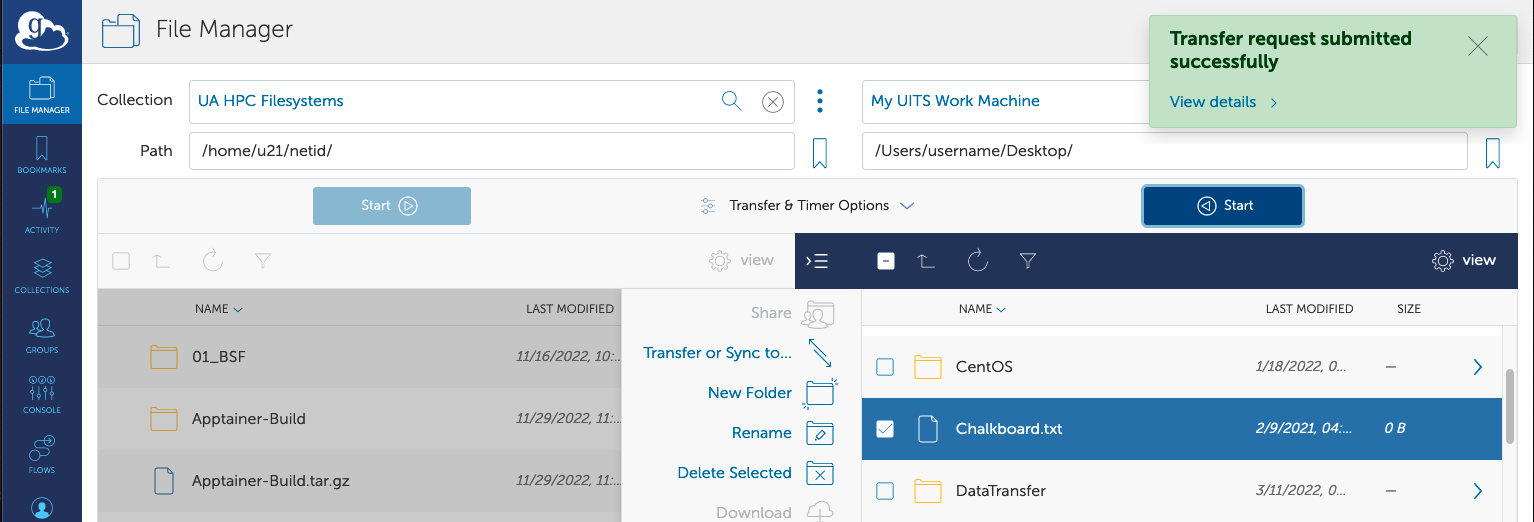Close the transfer success notification
The width and height of the screenshot is (1534, 522).
pyautogui.click(x=1478, y=46)
